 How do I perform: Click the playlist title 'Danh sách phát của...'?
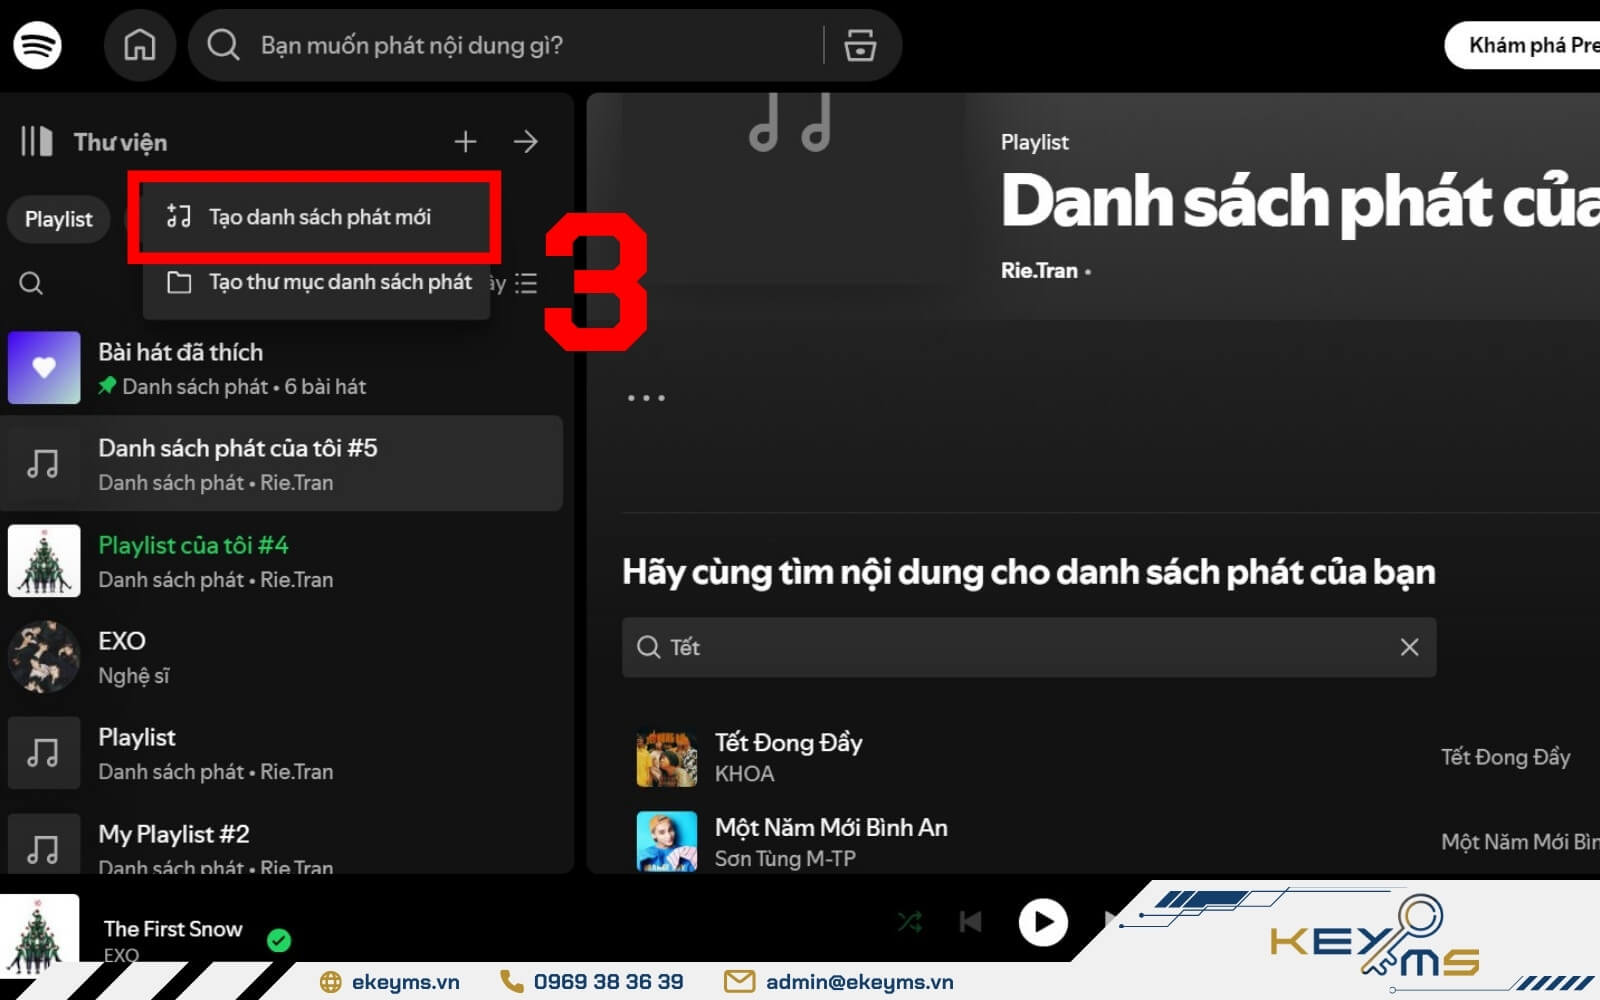pyautogui.click(x=1300, y=201)
